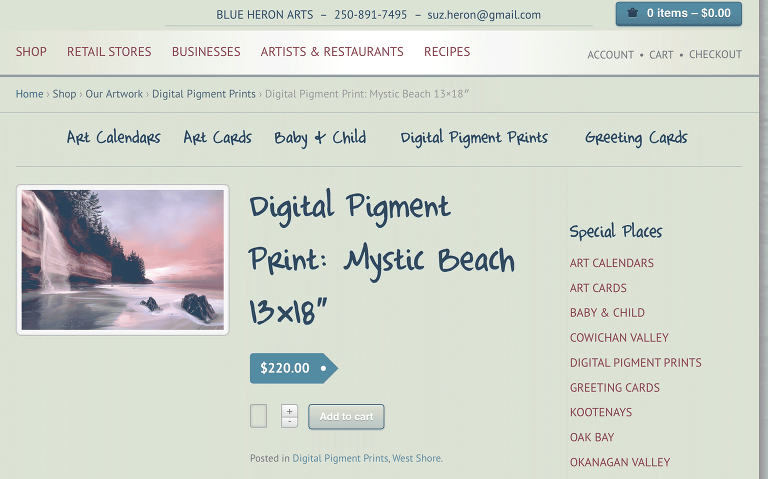Open Digital Pigment Prints category tab
The height and width of the screenshot is (479, 768).
pyautogui.click(x=474, y=138)
